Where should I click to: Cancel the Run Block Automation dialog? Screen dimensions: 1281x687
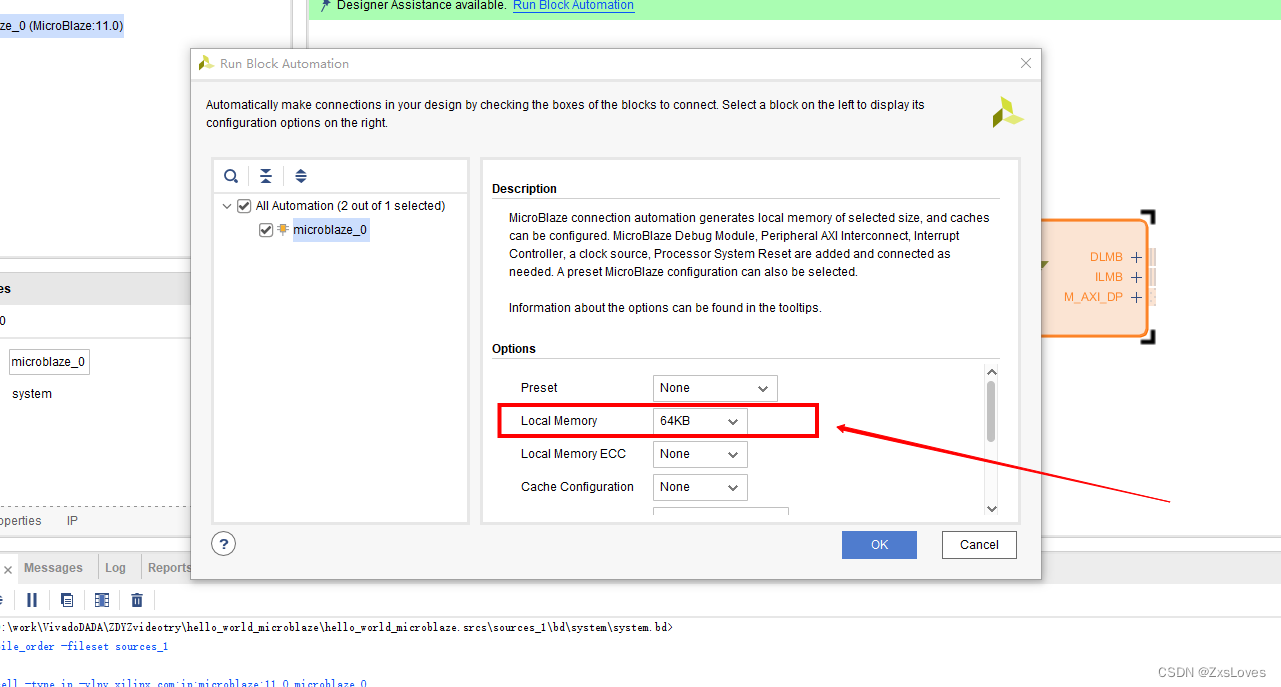click(979, 545)
